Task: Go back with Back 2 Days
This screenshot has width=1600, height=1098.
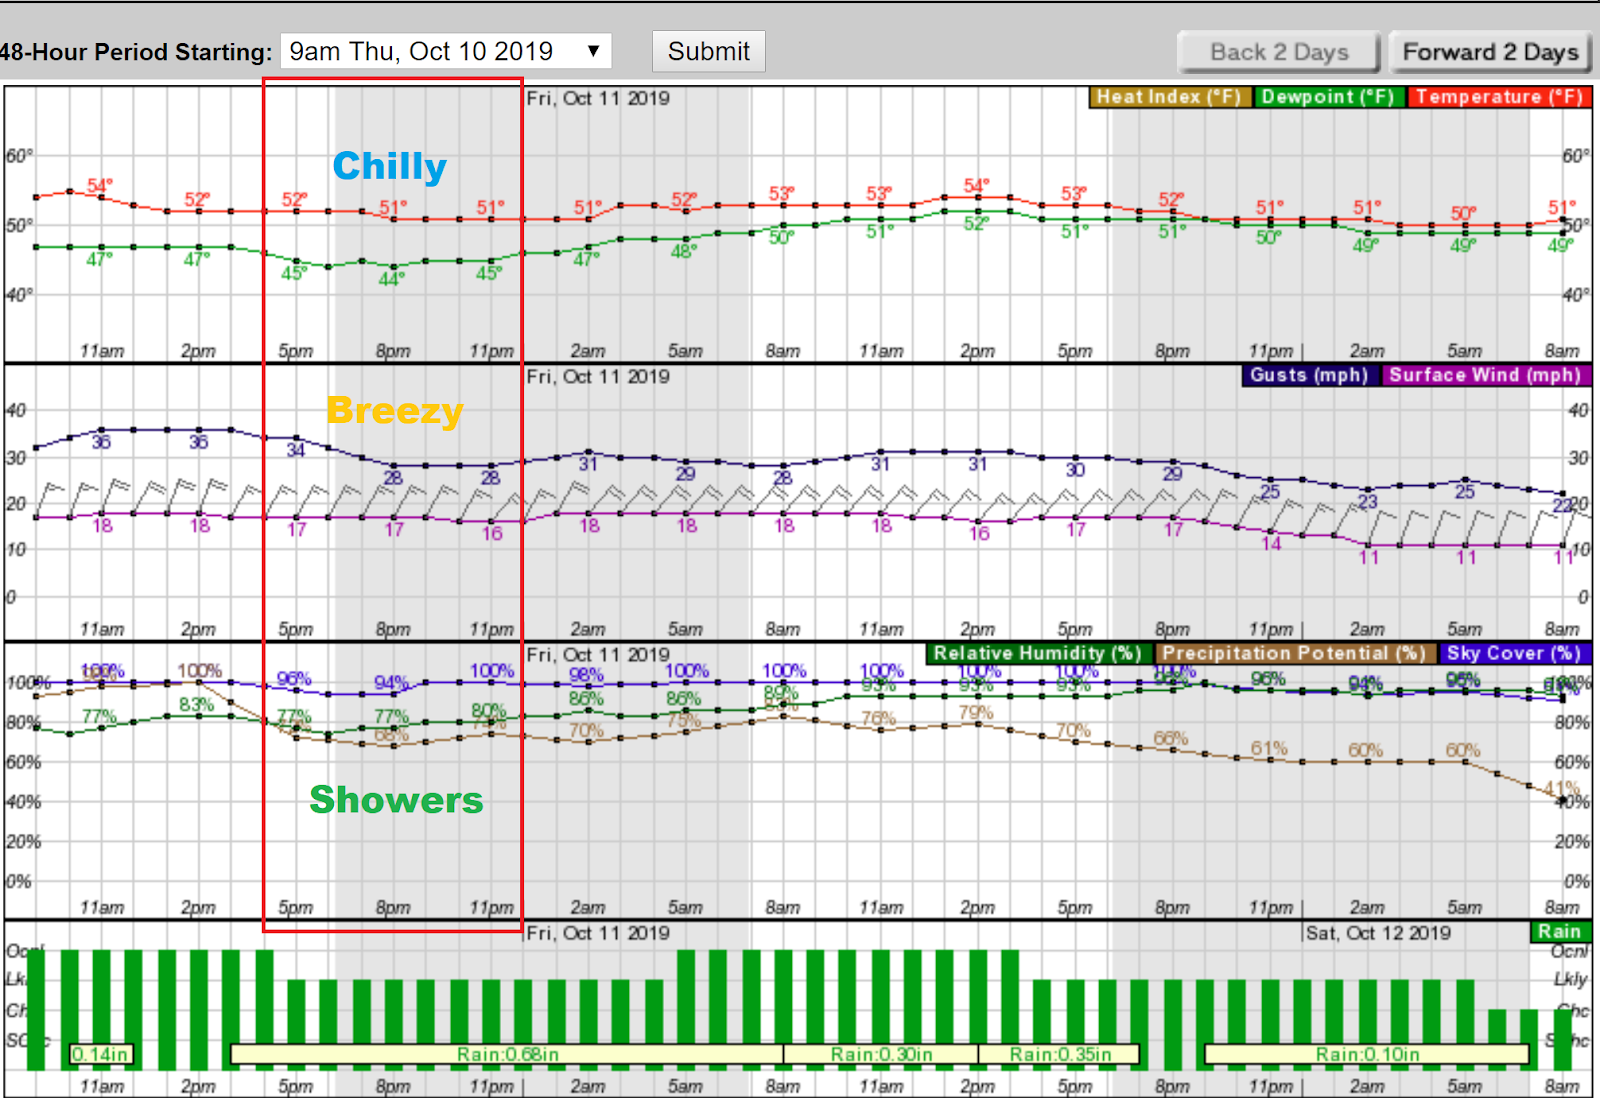Action: [x=1279, y=52]
